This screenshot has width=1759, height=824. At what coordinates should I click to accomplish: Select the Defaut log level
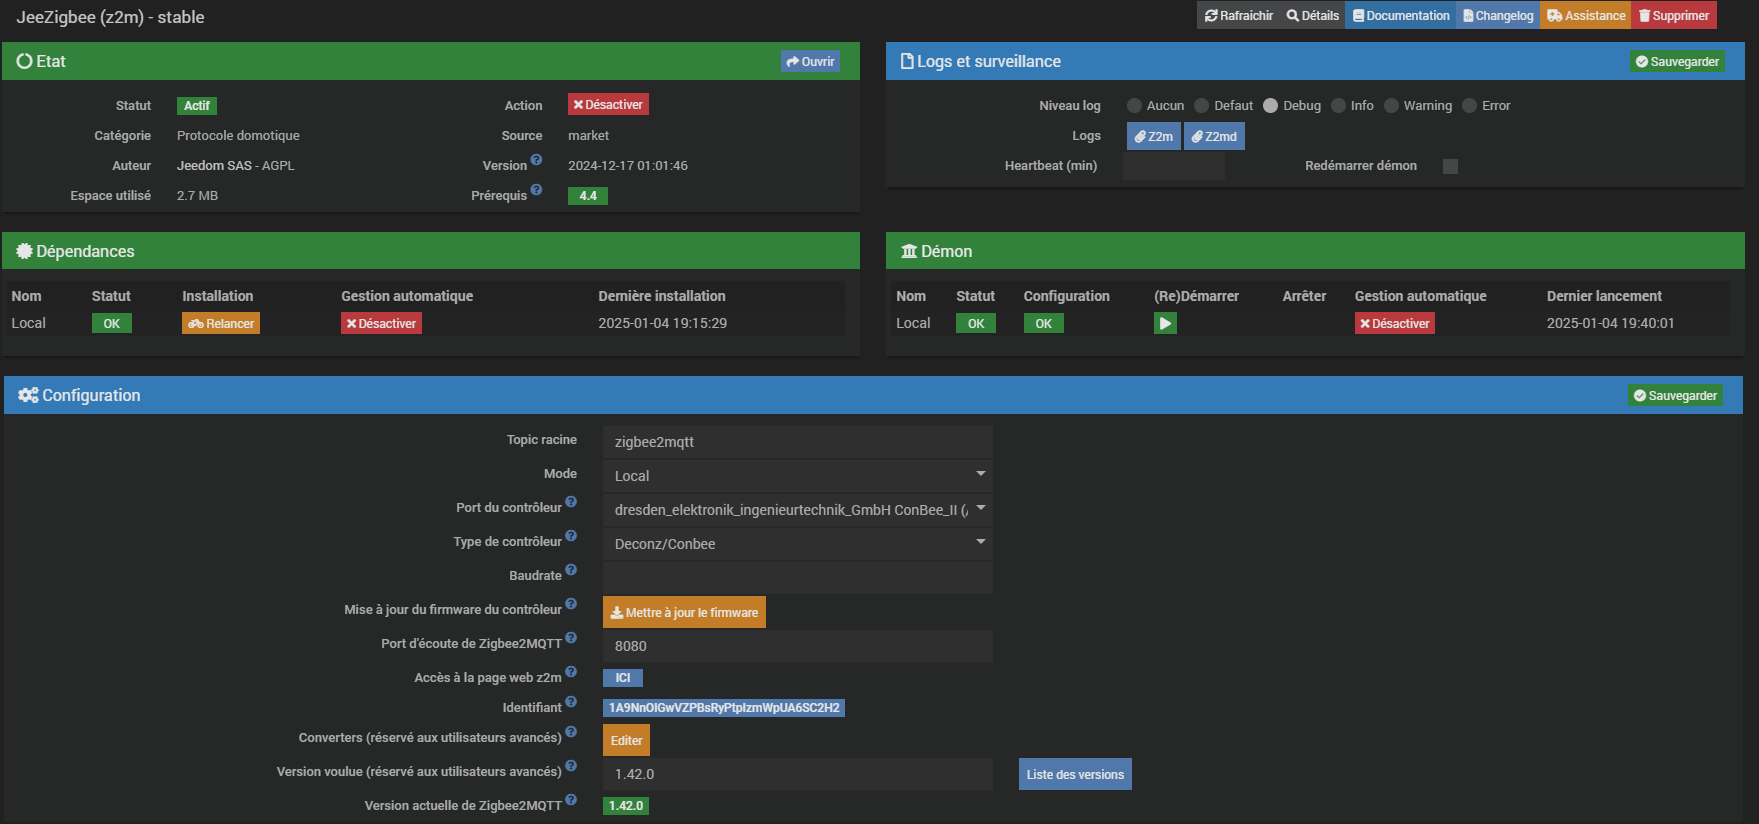[1202, 105]
